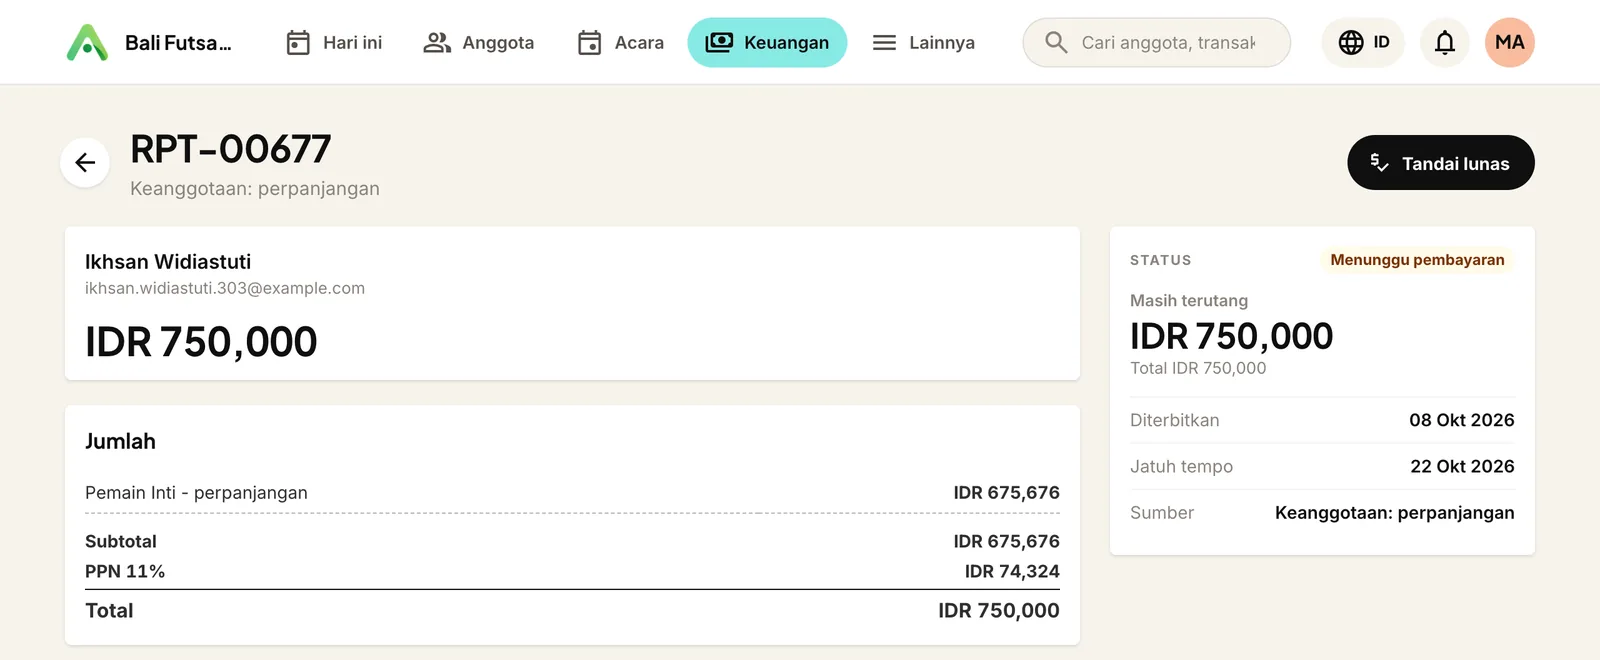Open the MA user avatar menu
The image size is (1600, 660).
point(1510,43)
